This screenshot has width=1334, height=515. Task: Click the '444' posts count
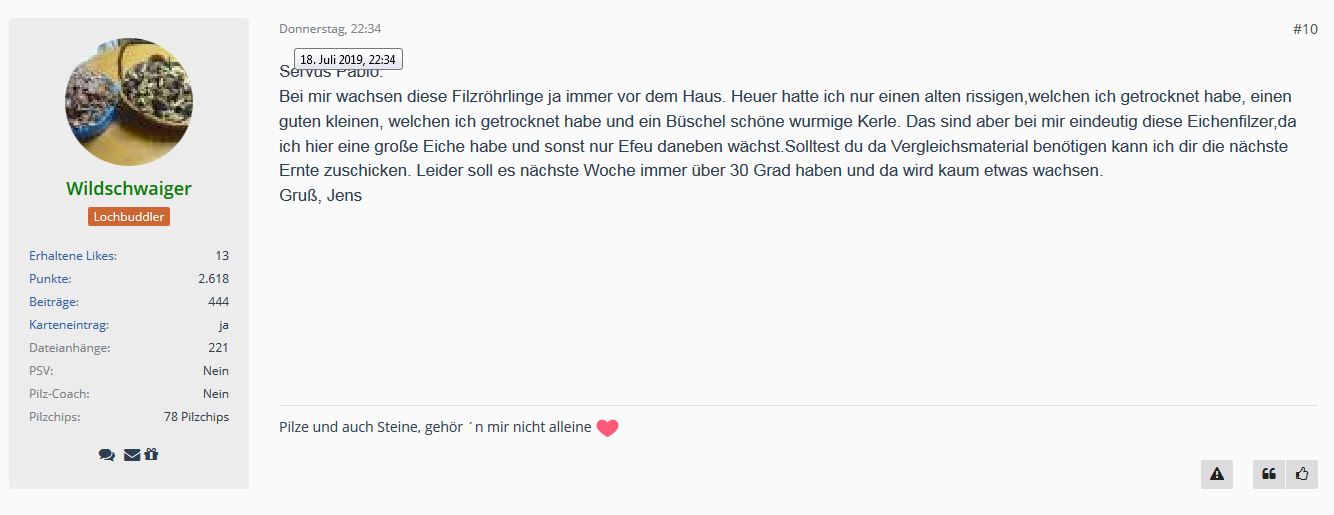[x=218, y=302]
